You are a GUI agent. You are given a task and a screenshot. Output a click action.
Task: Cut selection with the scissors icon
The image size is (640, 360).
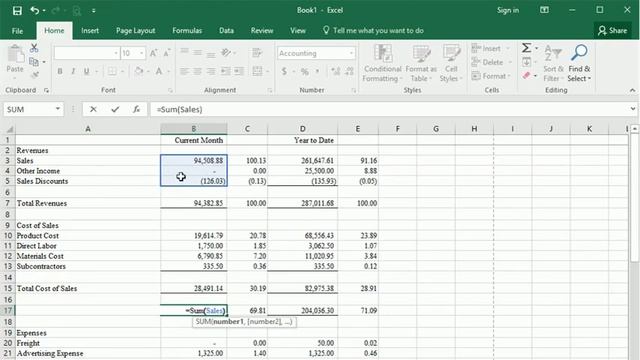click(x=34, y=48)
